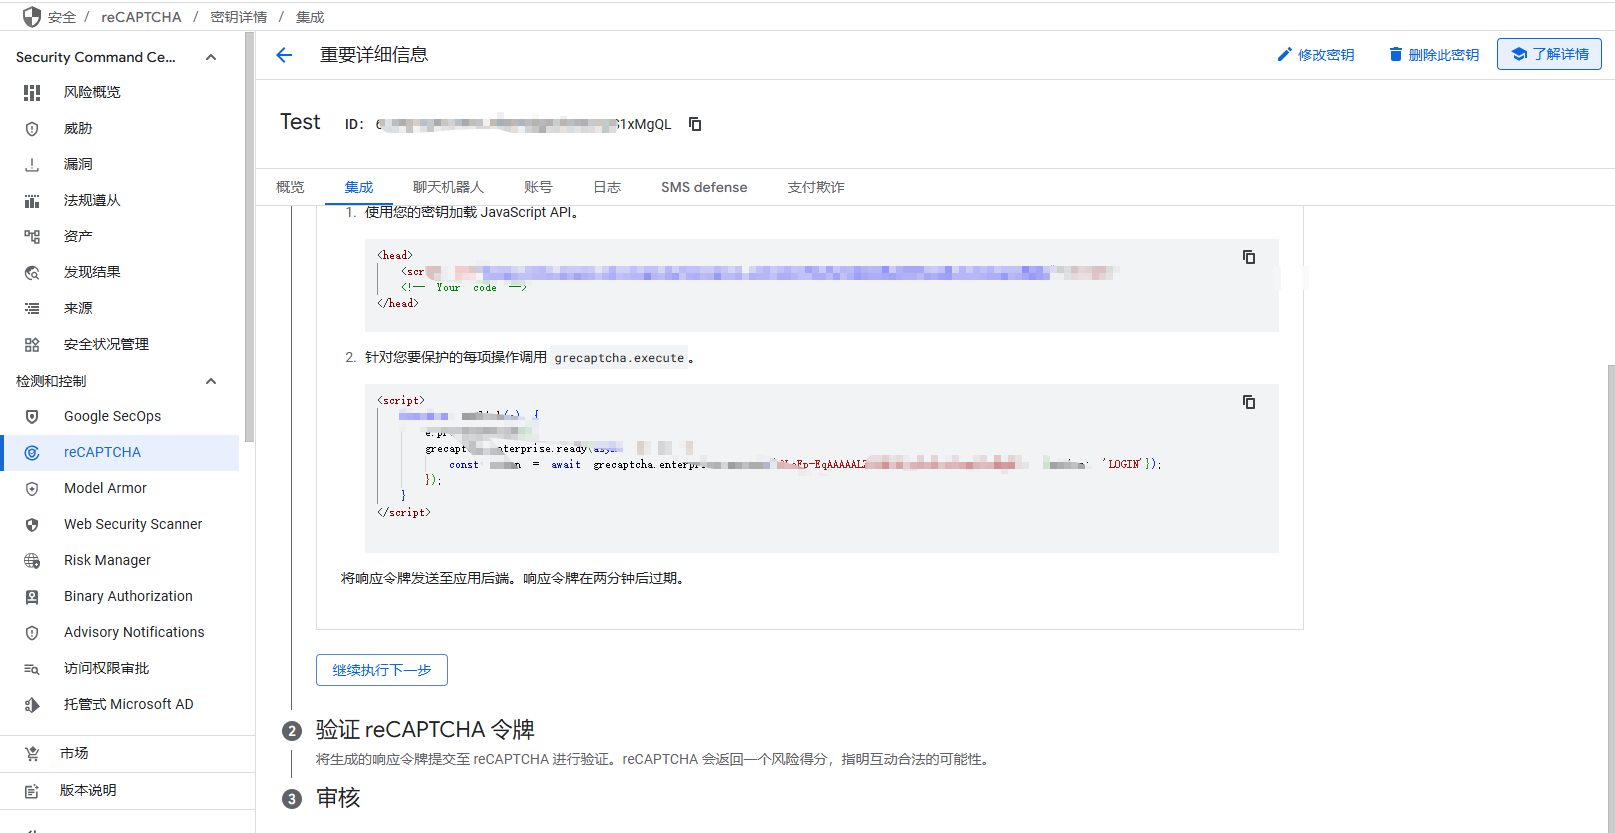
Task: Click the reCAPTCHA target icon in sidebar
Action: pos(32,452)
